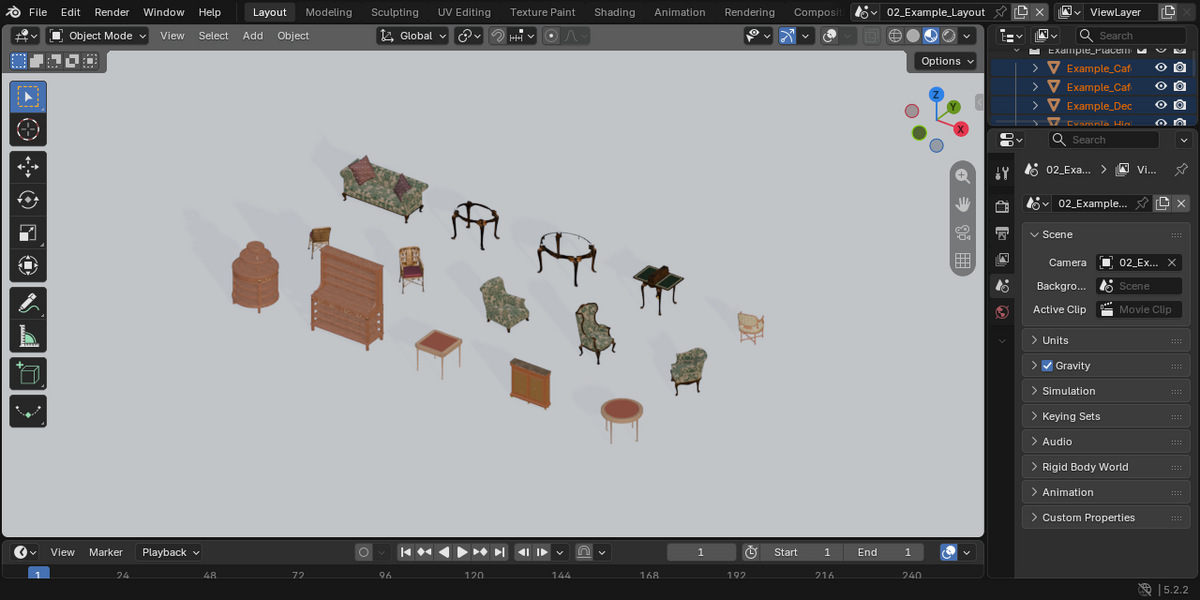Toggle snapping magnet icon

tap(497, 36)
